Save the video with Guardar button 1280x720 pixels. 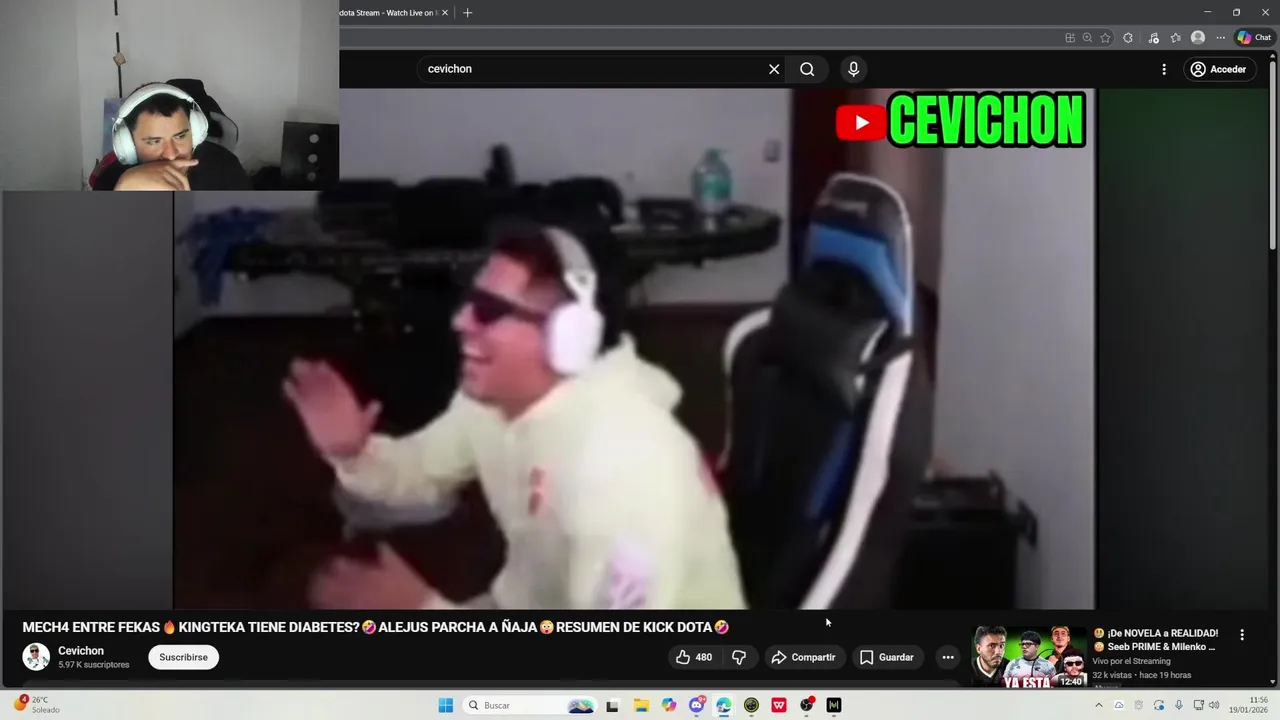(887, 657)
